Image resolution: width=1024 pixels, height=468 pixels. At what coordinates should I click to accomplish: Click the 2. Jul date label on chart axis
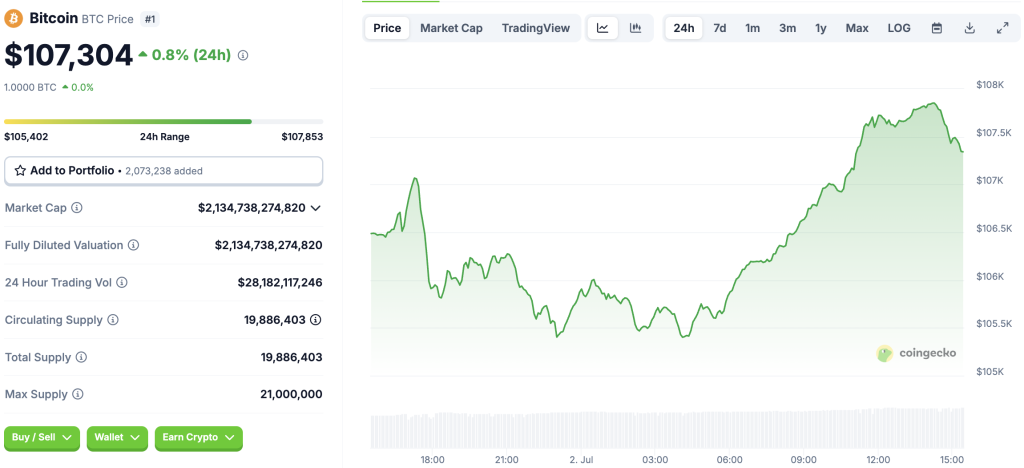coord(582,460)
